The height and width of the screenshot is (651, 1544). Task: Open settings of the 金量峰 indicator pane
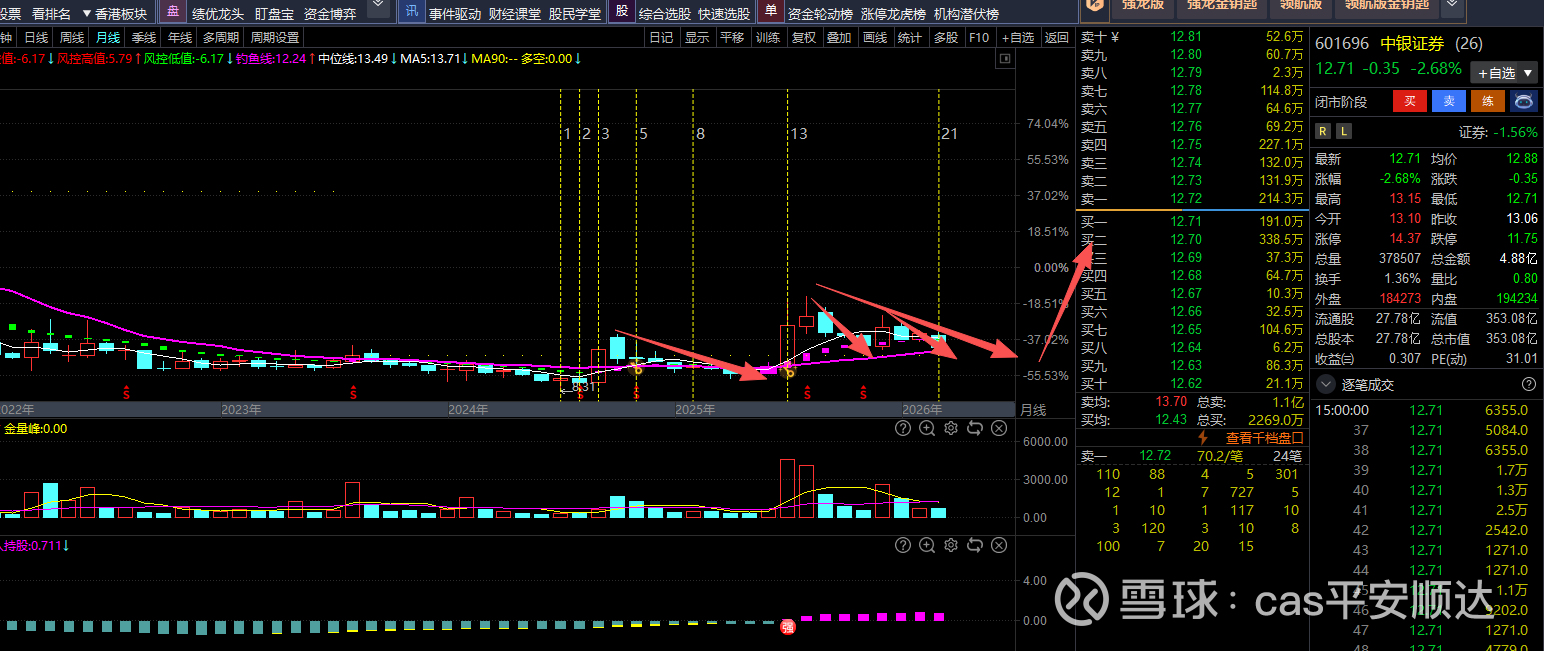click(951, 428)
